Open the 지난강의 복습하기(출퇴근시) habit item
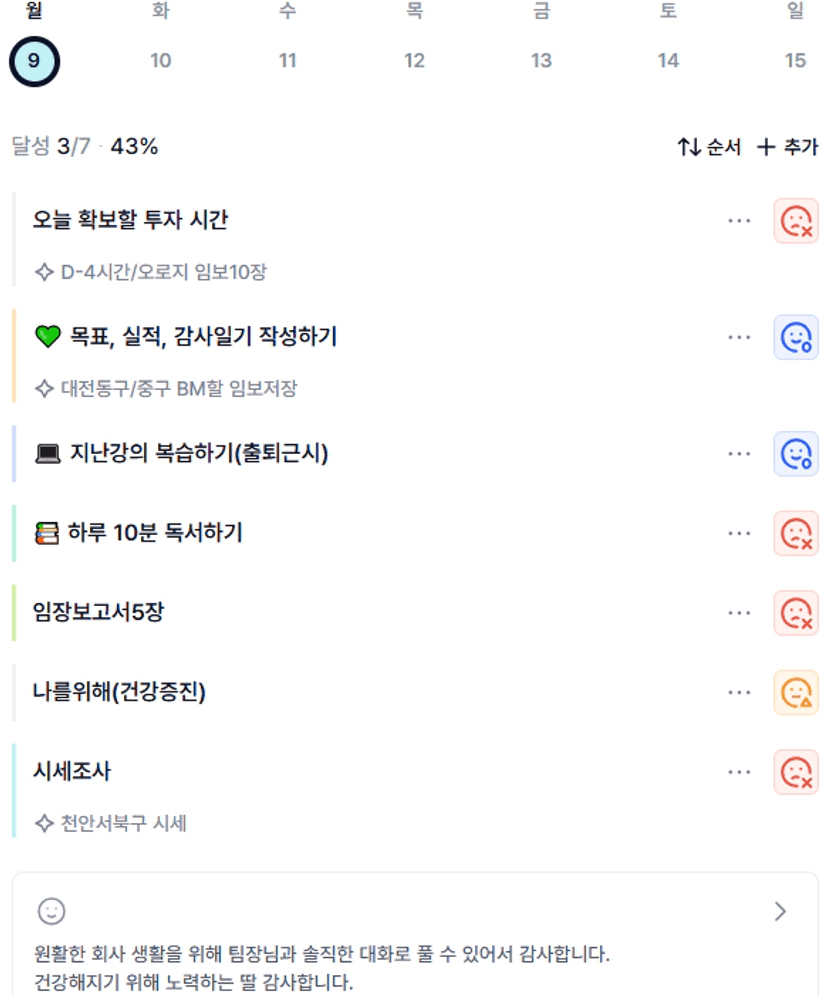 tap(199, 454)
